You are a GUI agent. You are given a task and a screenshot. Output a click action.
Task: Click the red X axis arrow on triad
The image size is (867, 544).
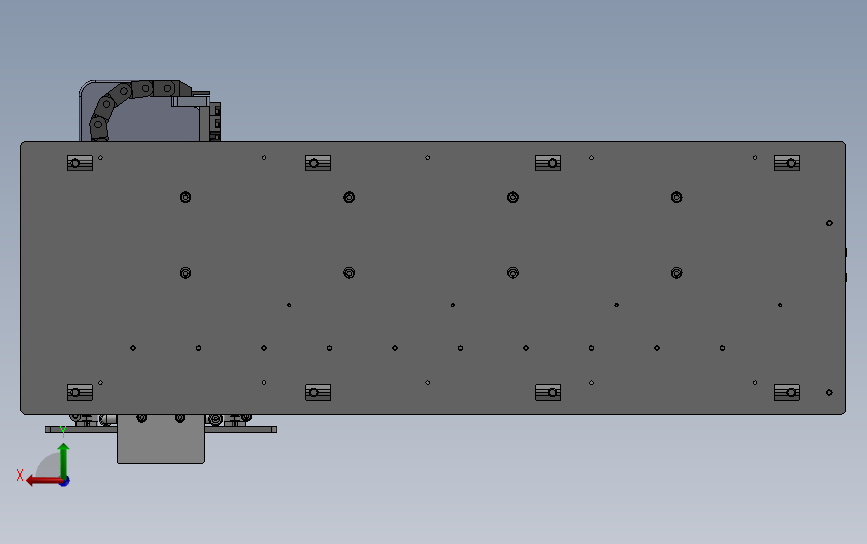pos(44,480)
